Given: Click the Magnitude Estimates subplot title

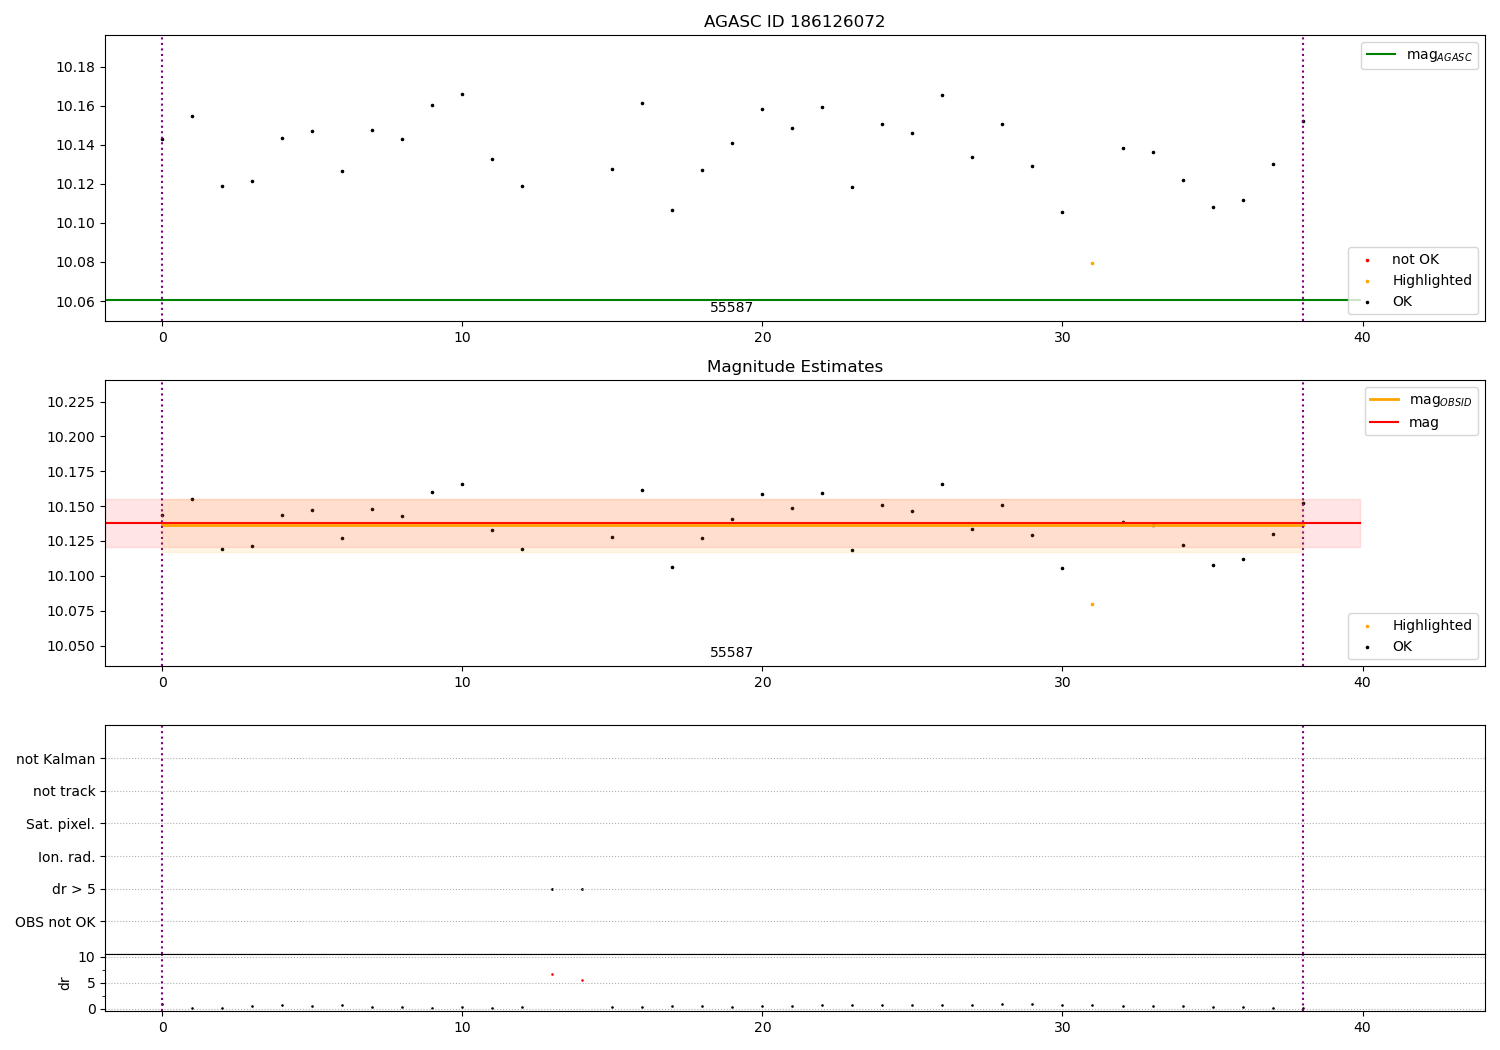Looking at the screenshot, I should pyautogui.click(x=794, y=366).
